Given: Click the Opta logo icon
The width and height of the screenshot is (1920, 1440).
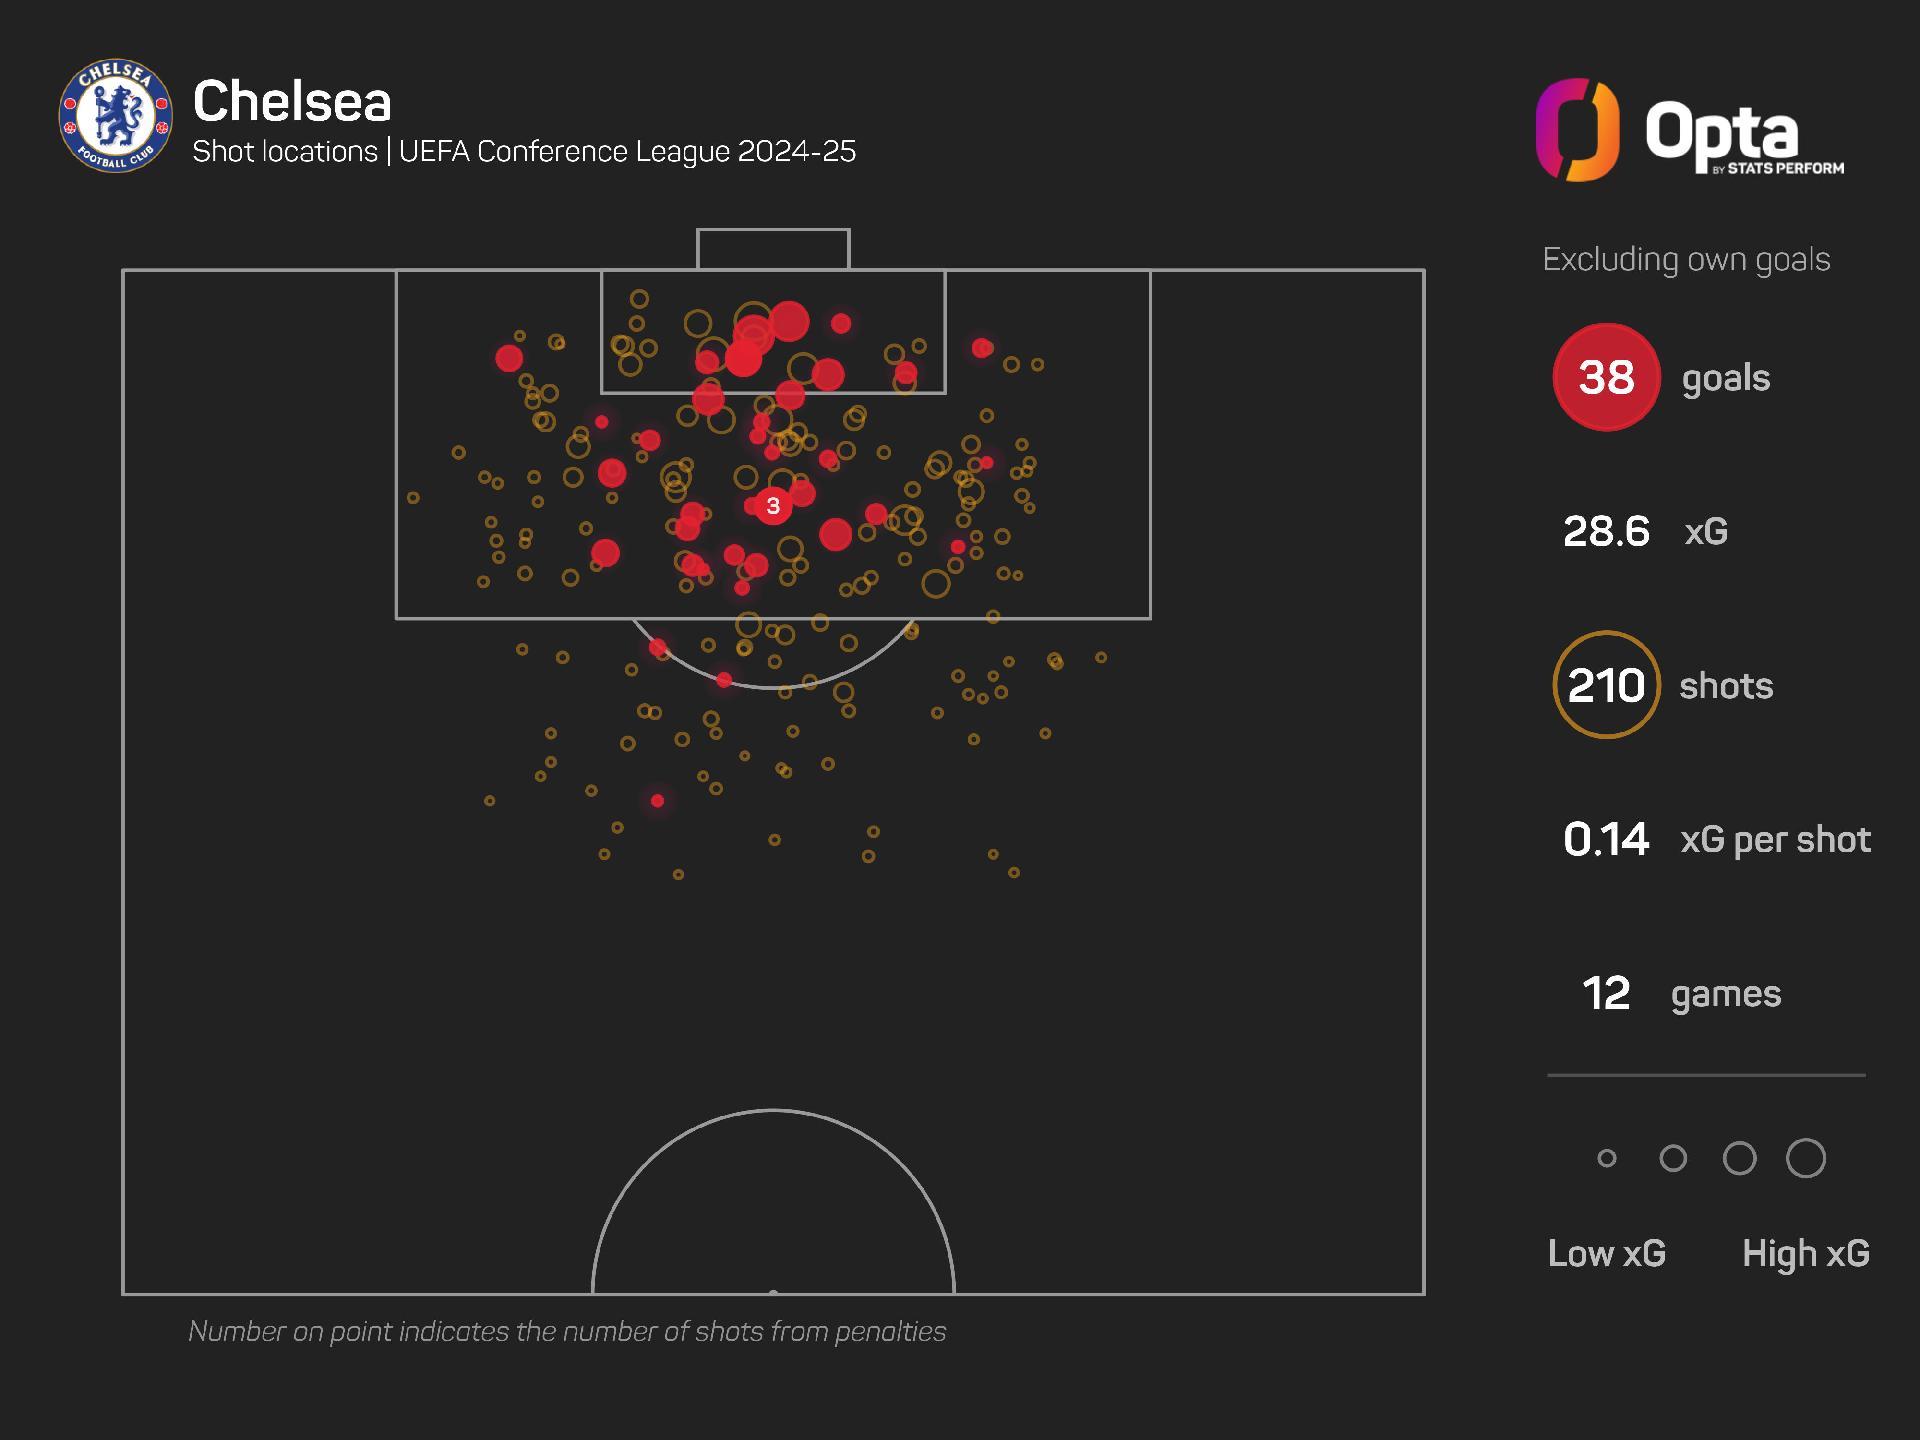Looking at the screenshot, I should click(x=1577, y=130).
